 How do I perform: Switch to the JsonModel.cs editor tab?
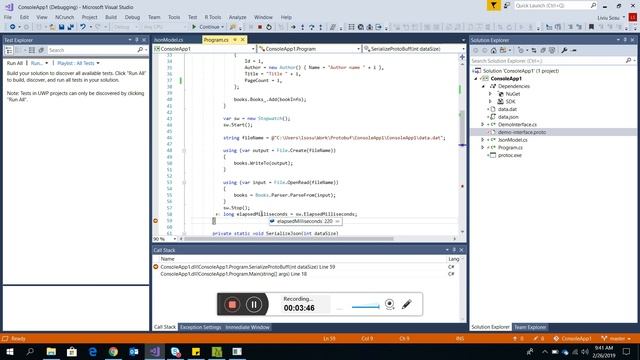169,40
